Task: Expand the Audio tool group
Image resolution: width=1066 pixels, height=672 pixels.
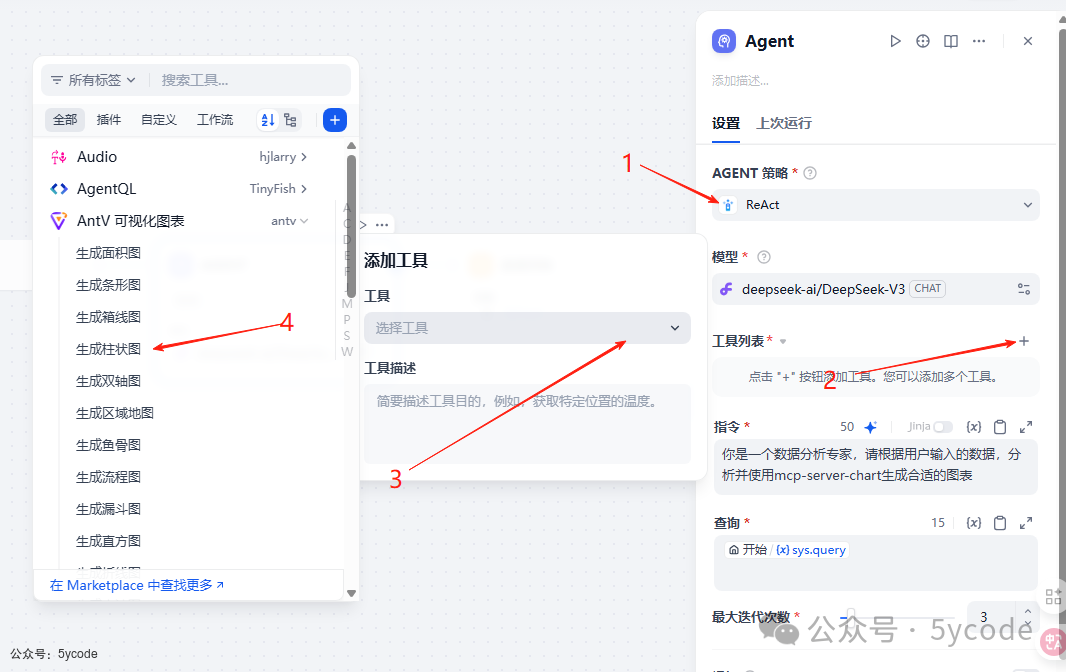Action: tap(303, 157)
